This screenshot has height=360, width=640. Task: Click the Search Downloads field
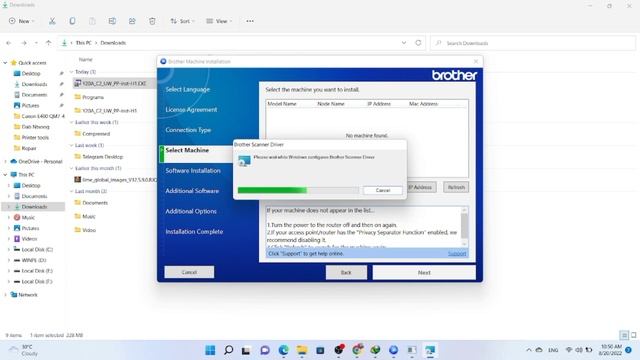point(533,43)
